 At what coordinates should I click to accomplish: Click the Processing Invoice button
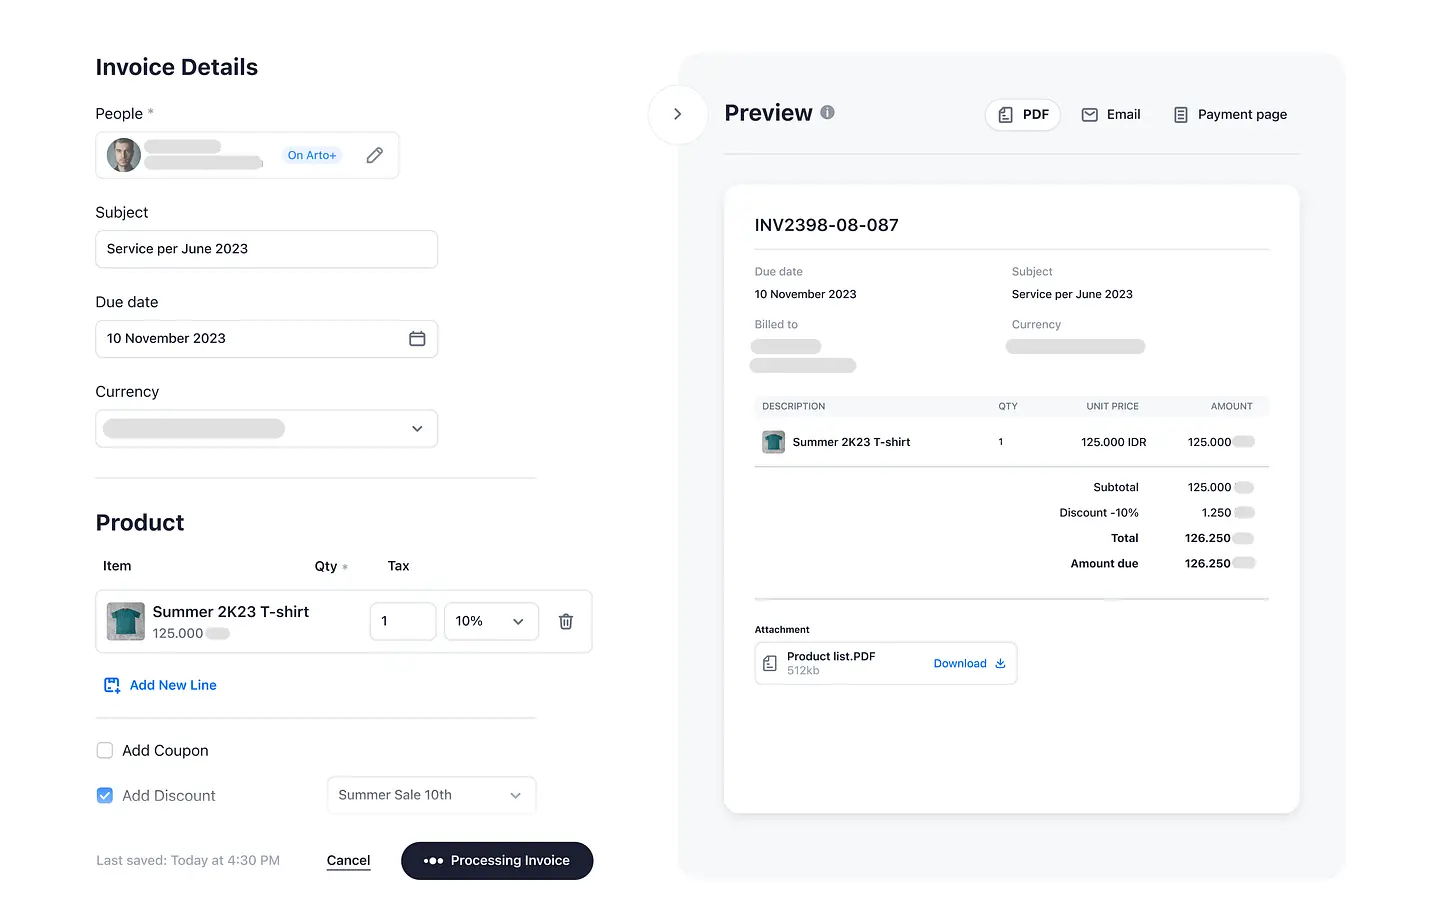click(497, 861)
